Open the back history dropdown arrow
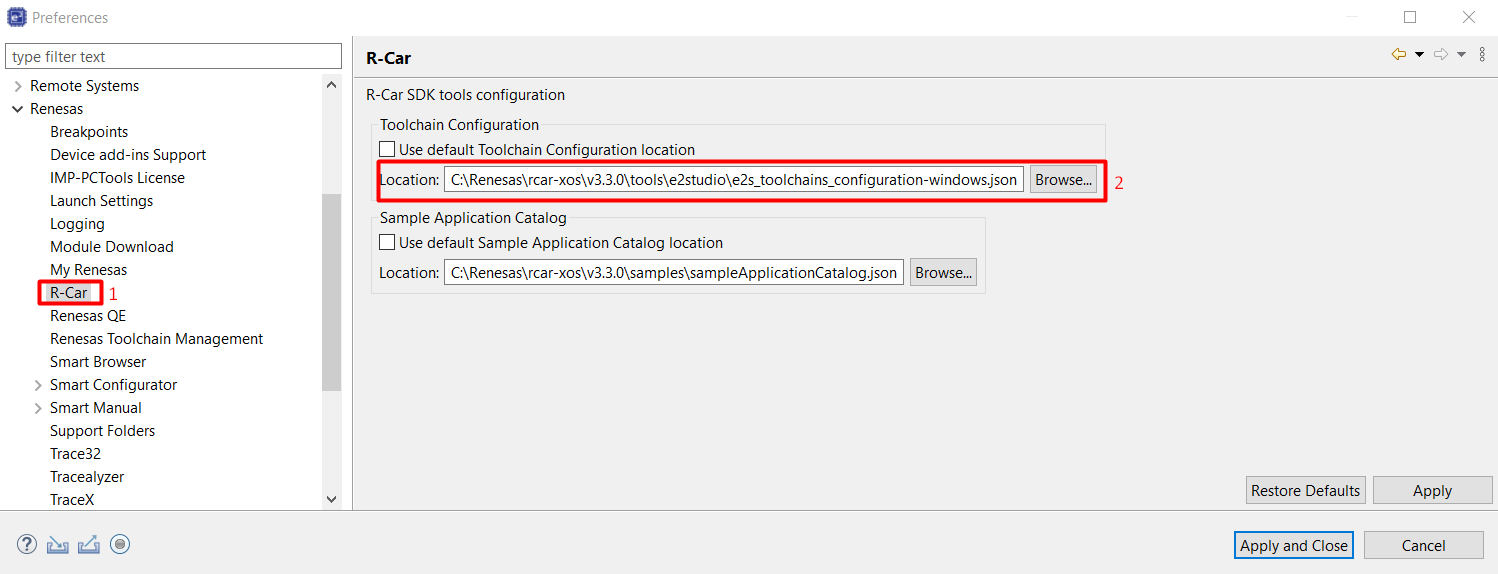Image resolution: width=1498 pixels, height=574 pixels. 1419,55
